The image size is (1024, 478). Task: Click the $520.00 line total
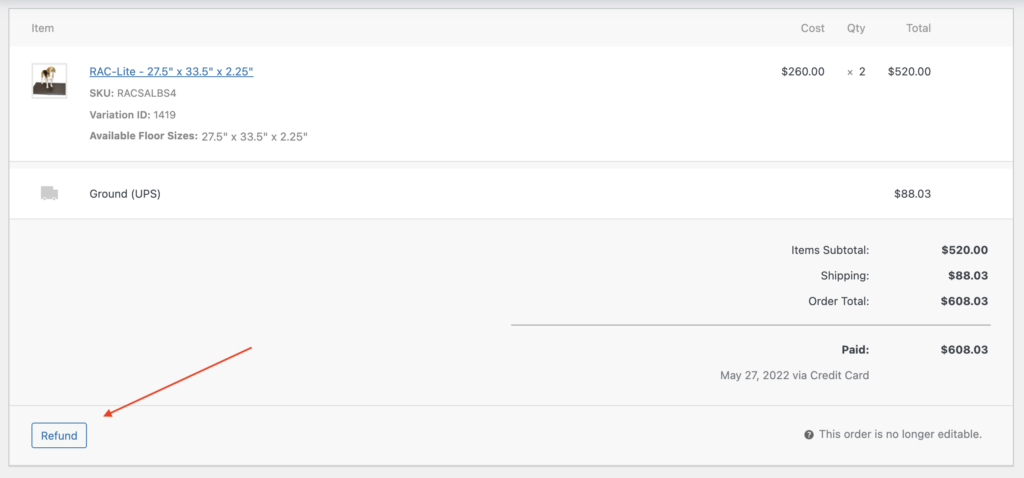[x=909, y=72]
